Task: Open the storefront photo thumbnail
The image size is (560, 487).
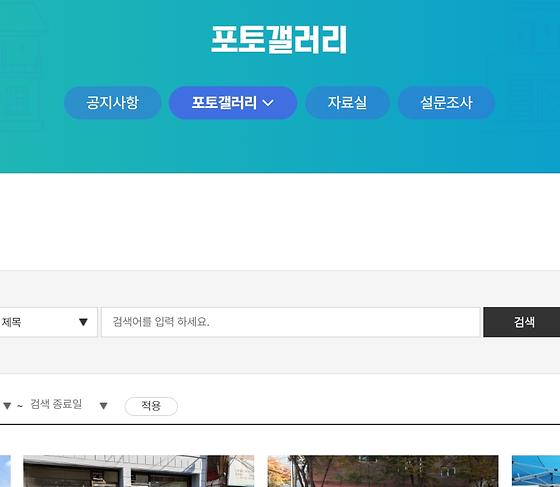Action: [x=139, y=471]
